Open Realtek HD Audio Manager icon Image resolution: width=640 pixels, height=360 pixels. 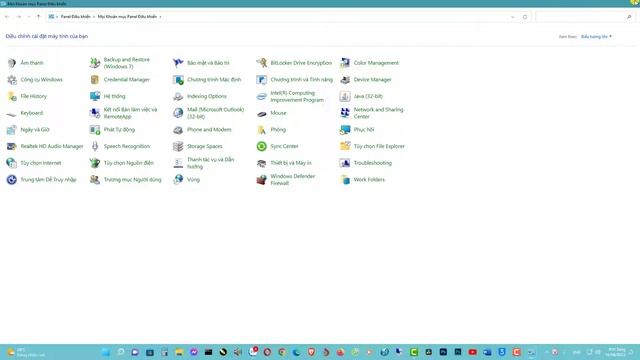coord(11,146)
